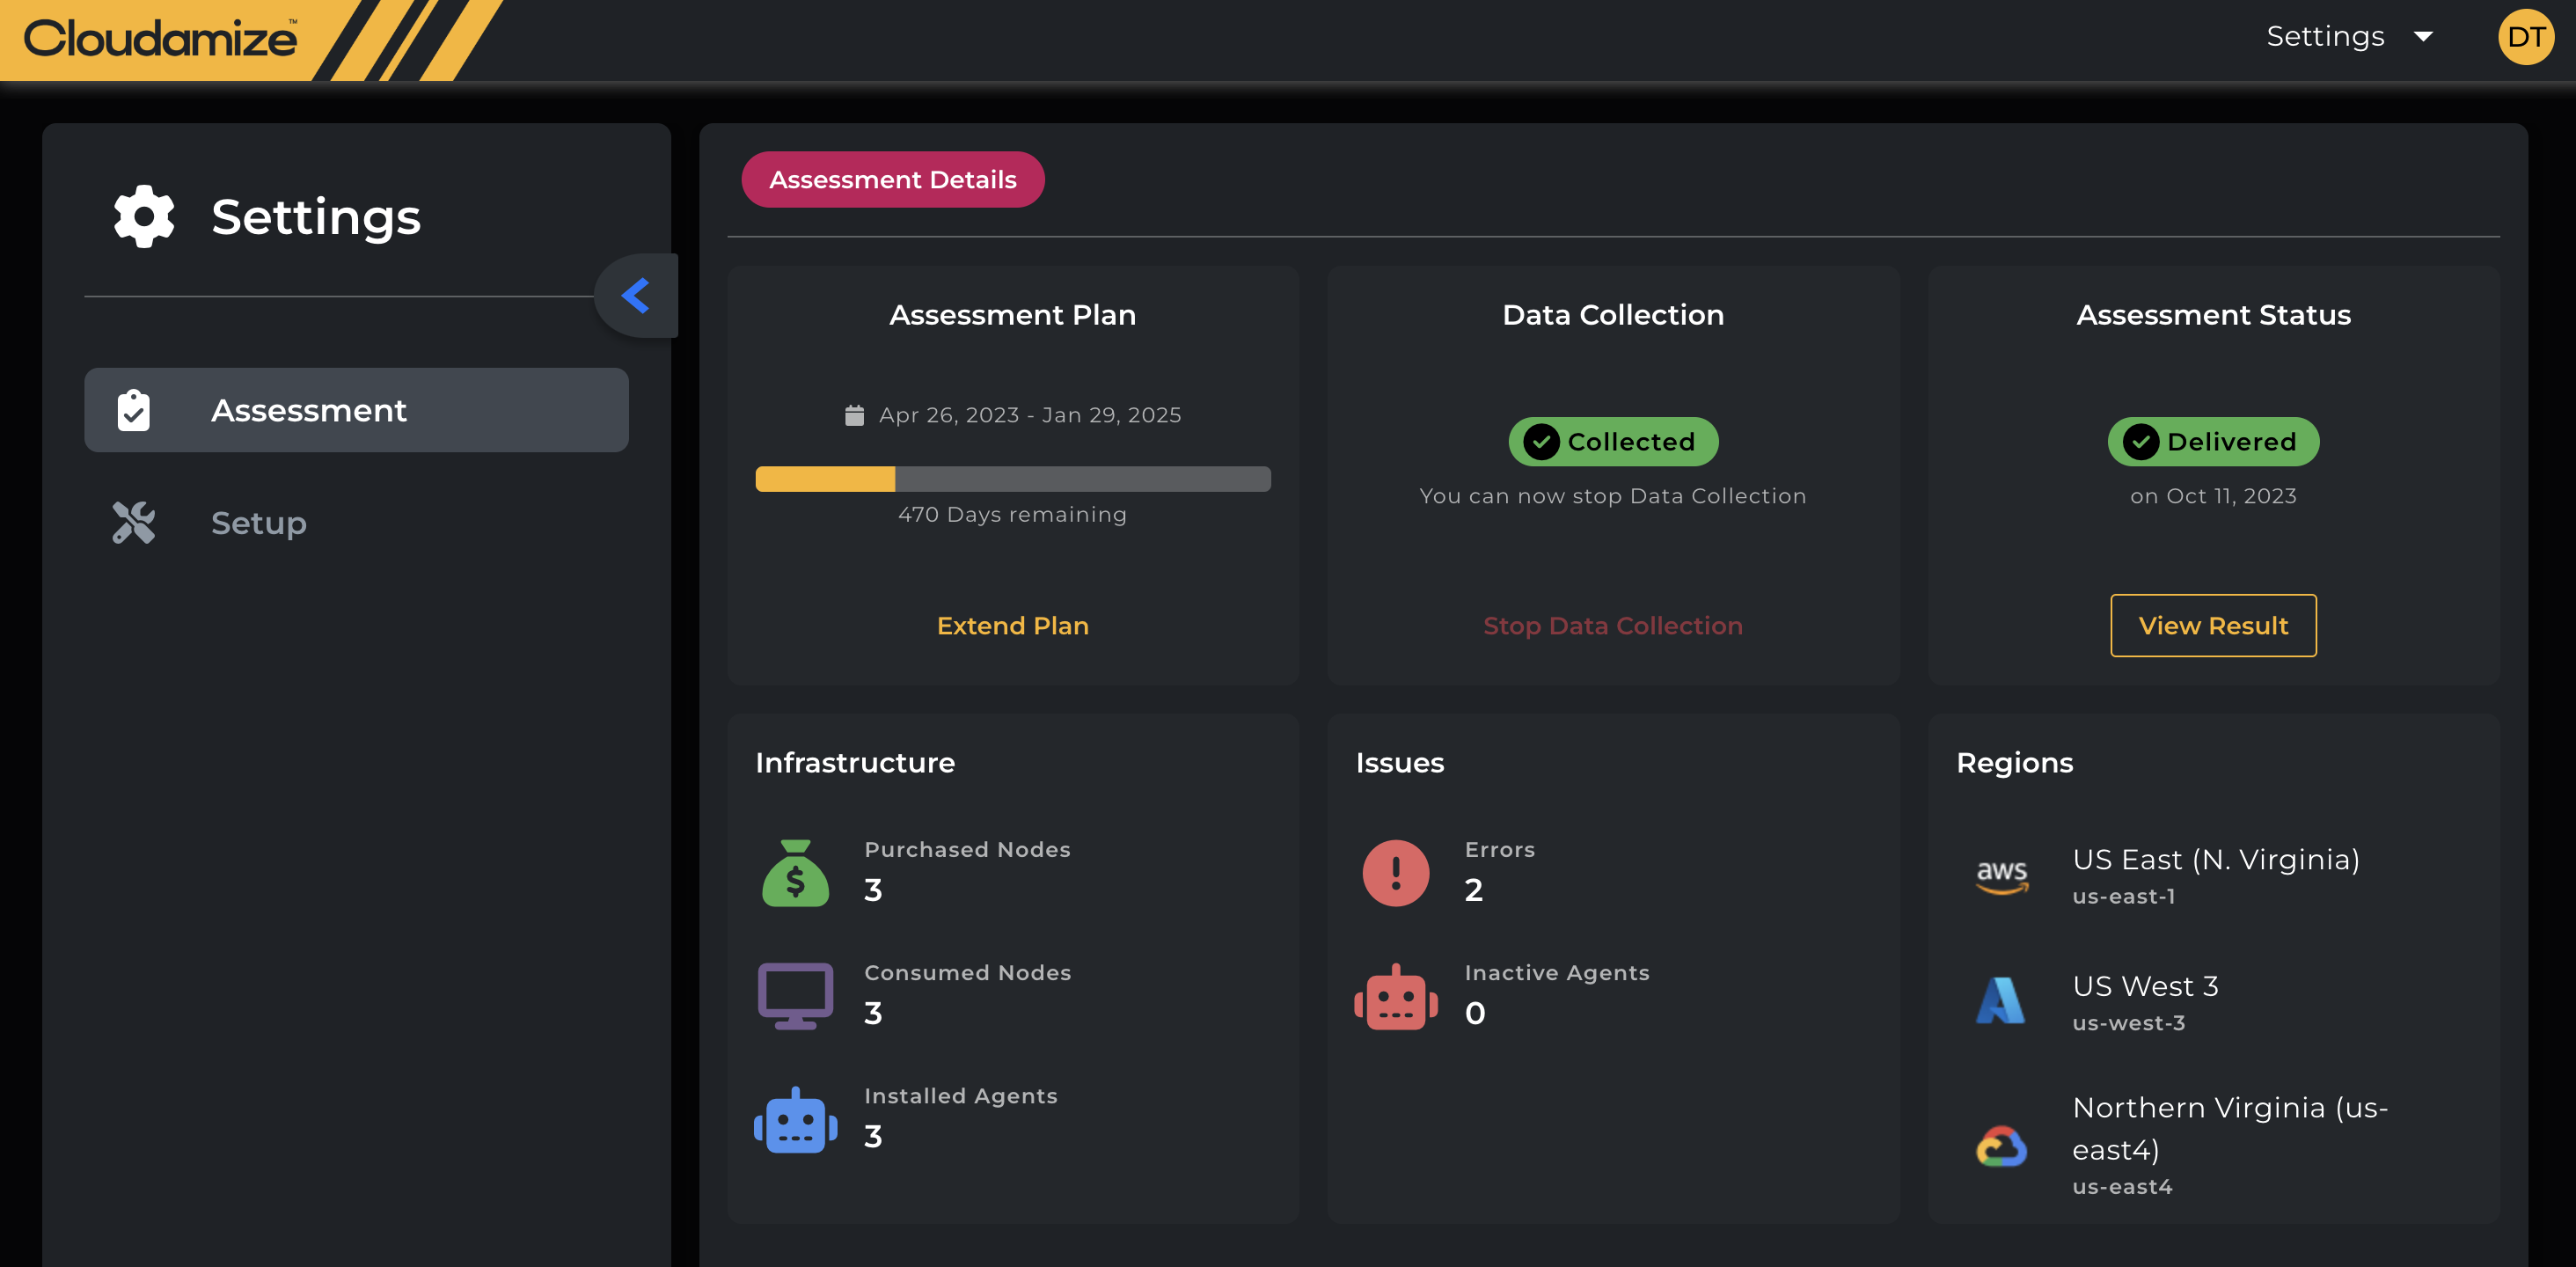This screenshot has width=2576, height=1267.
Task: Select Setup in the sidebar menu
Action: [356, 522]
